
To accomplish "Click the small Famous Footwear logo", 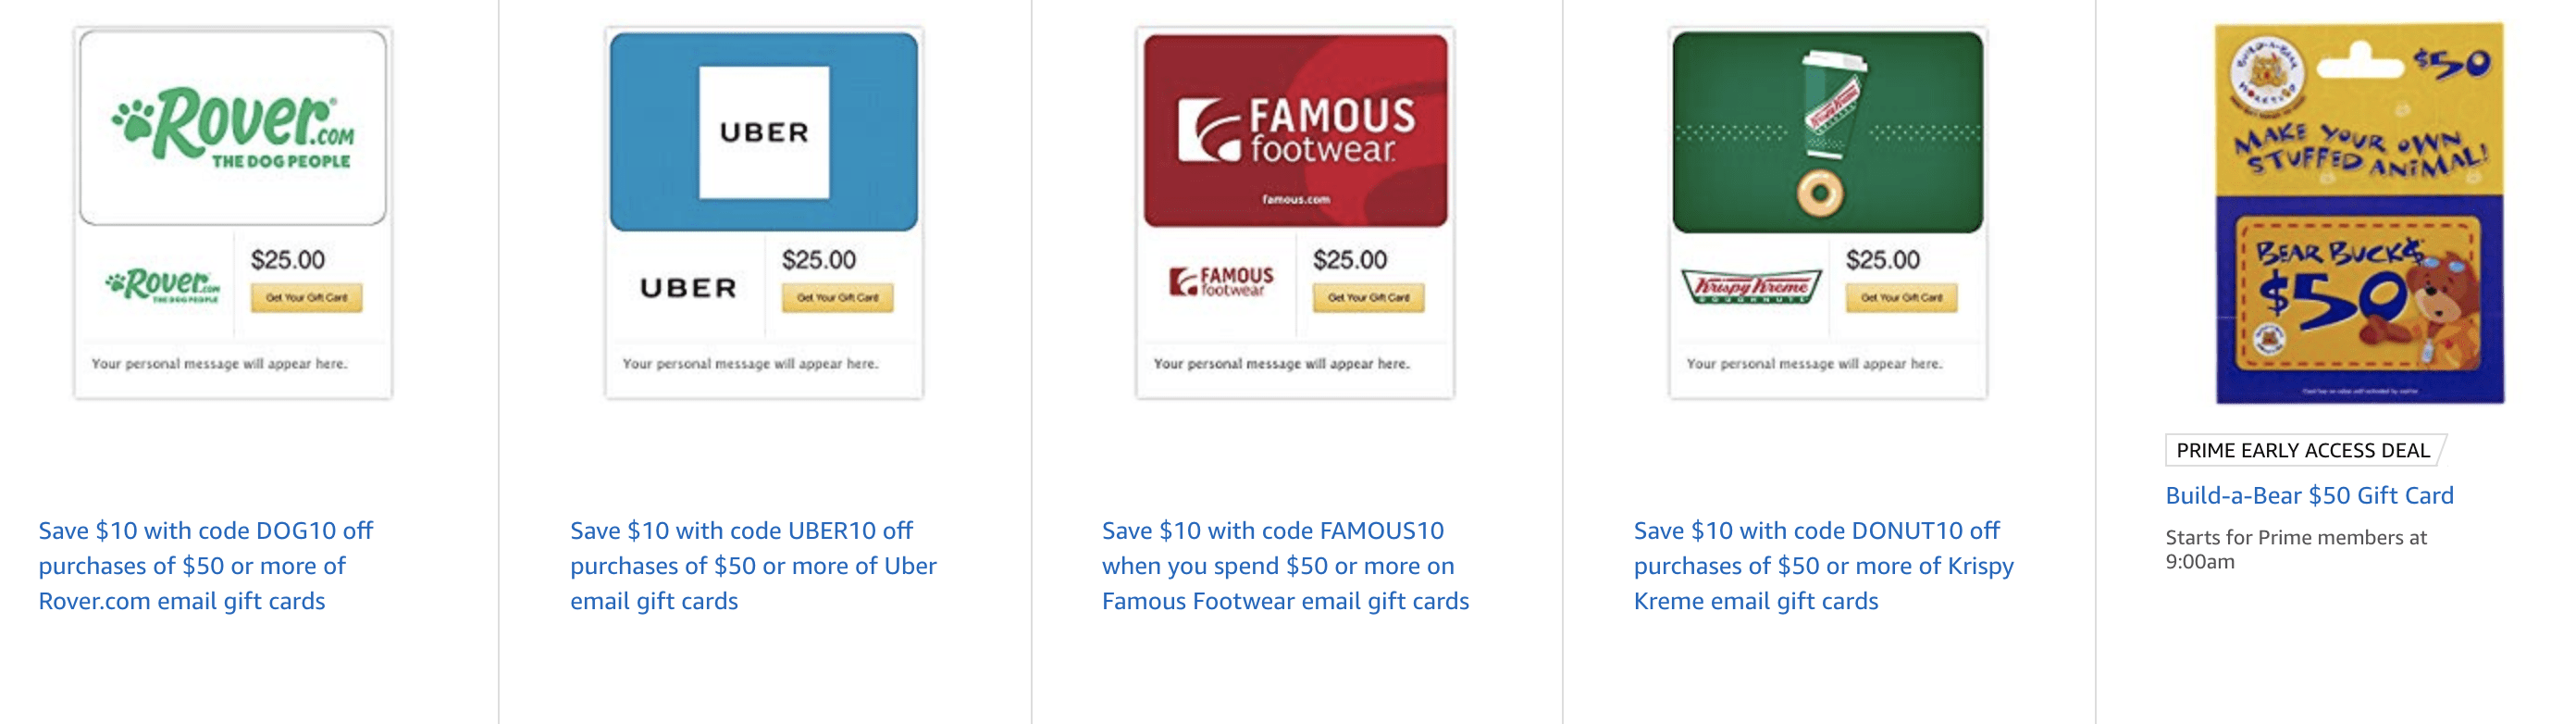I will [x=1221, y=281].
